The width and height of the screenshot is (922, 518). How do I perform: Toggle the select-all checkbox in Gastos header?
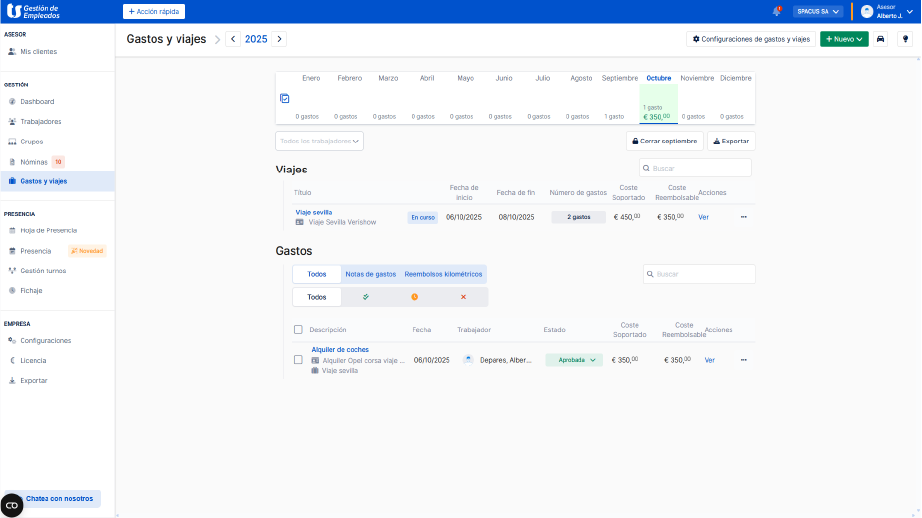click(298, 329)
